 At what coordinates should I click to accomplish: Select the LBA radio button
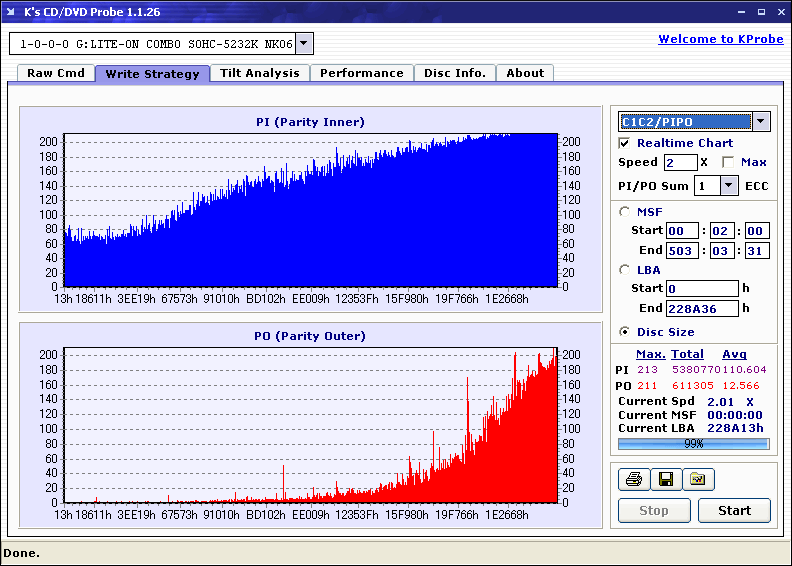click(x=624, y=270)
